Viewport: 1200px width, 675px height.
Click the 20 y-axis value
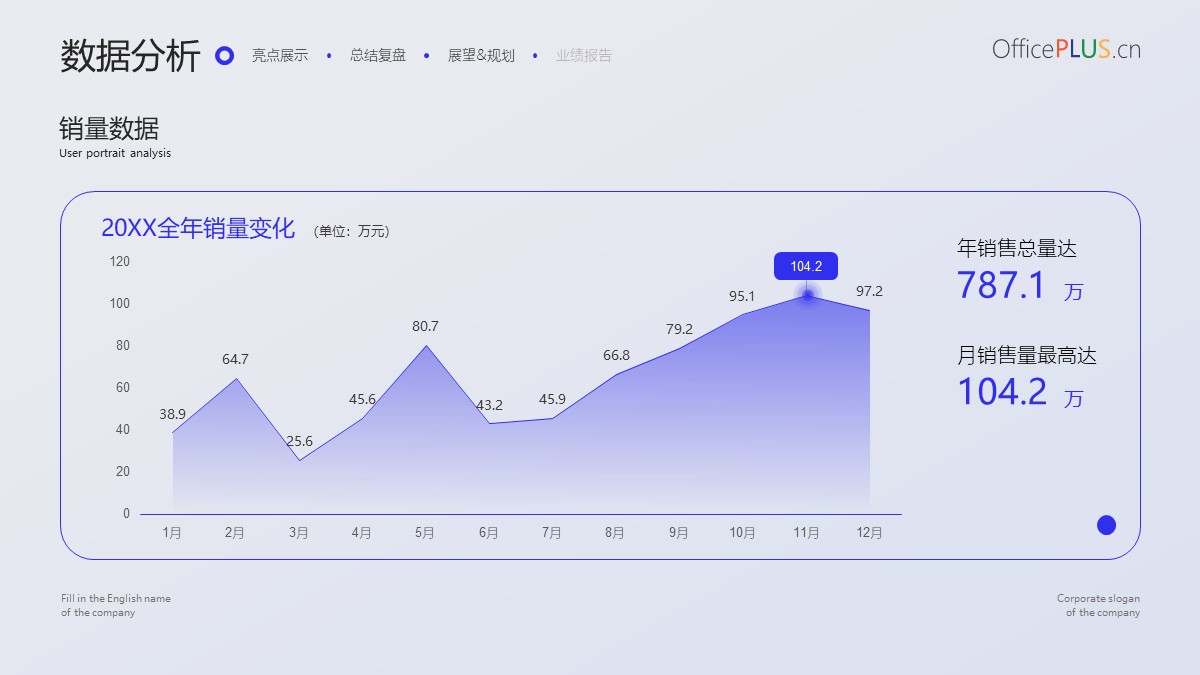[x=123, y=472]
